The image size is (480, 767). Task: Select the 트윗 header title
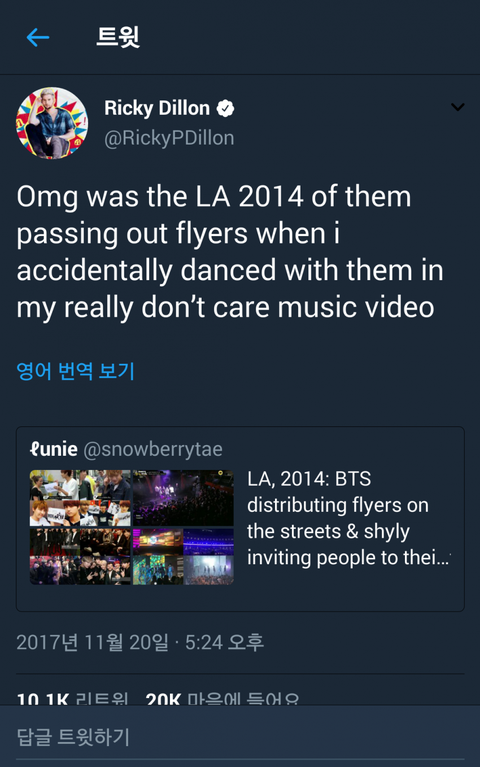tap(118, 37)
